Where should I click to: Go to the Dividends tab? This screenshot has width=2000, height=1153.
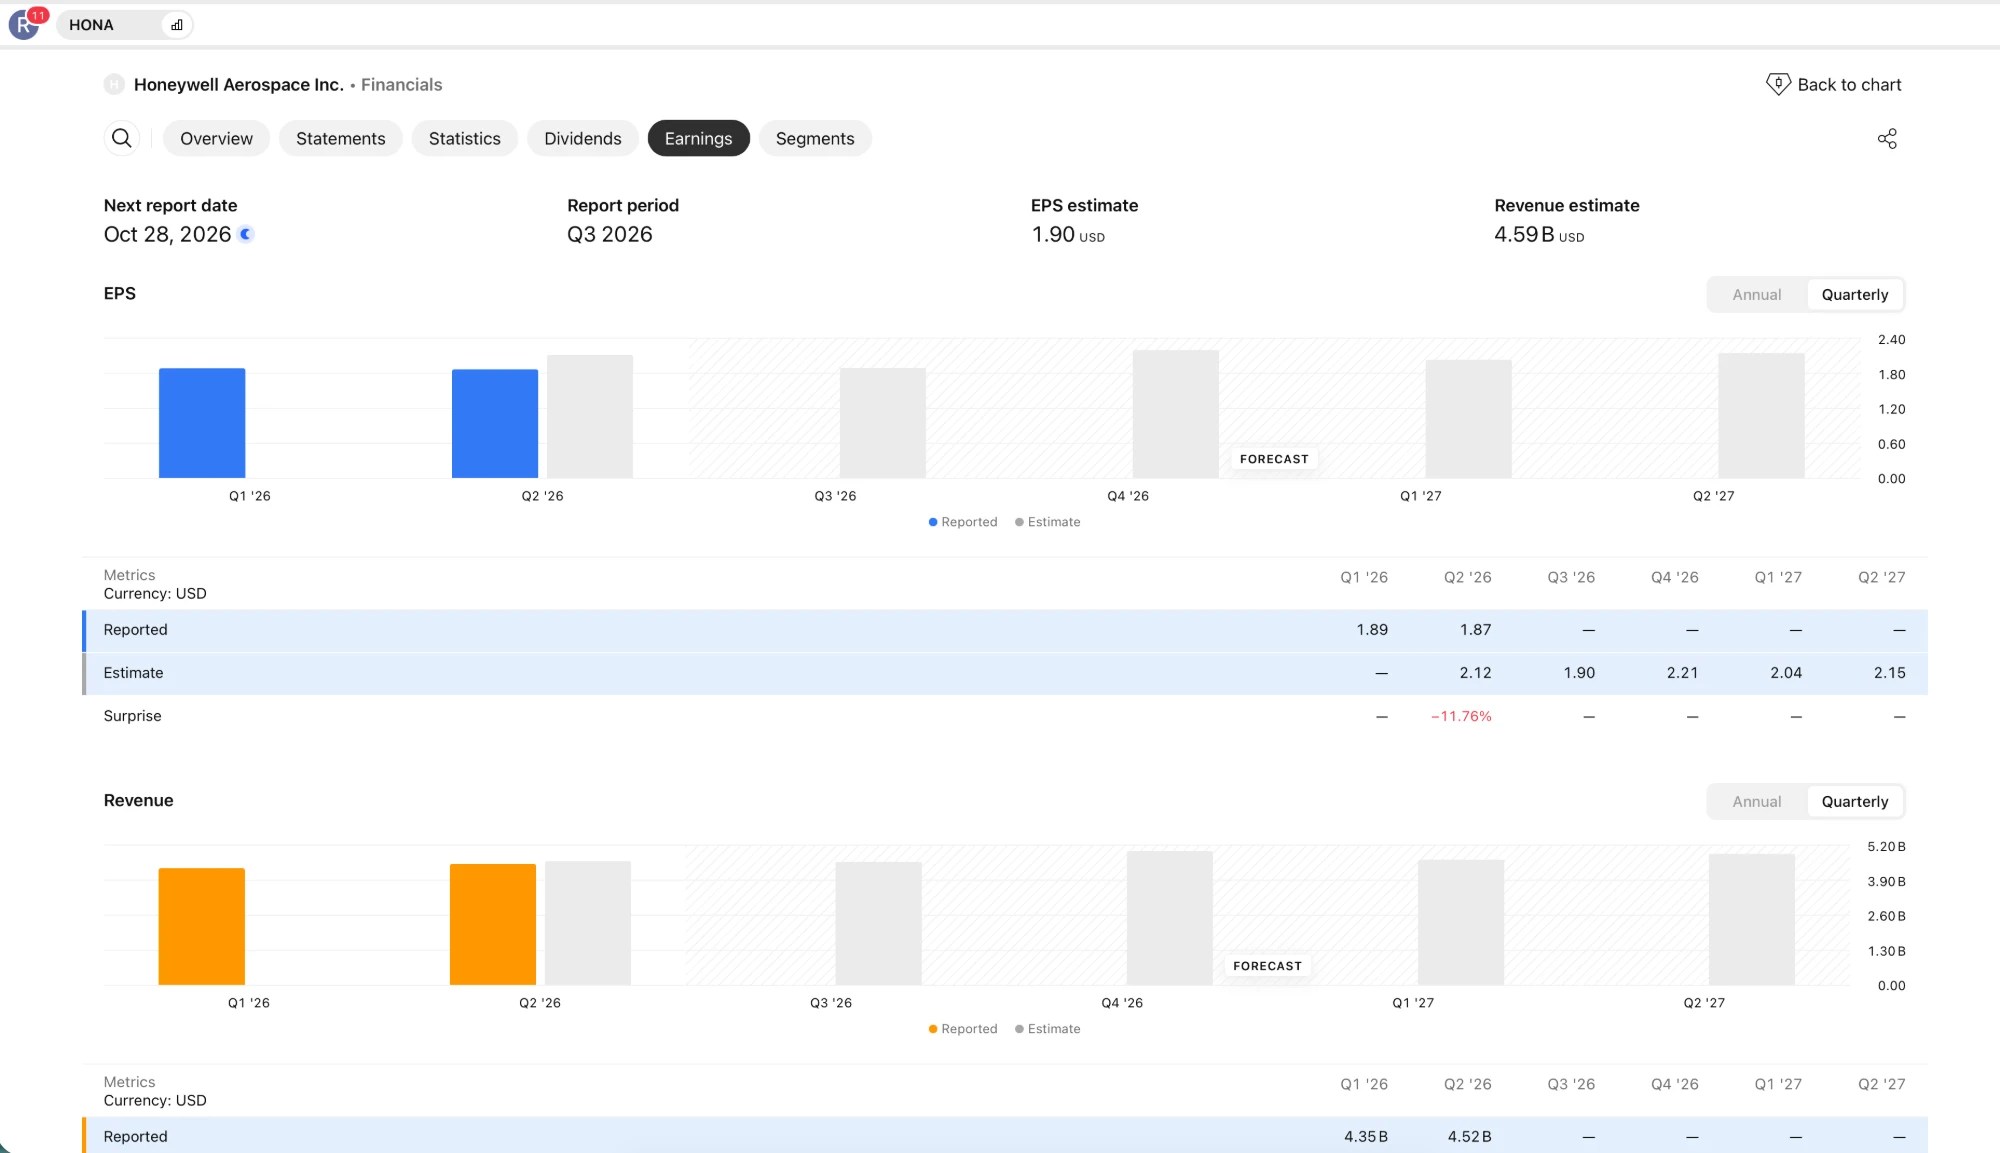583,138
